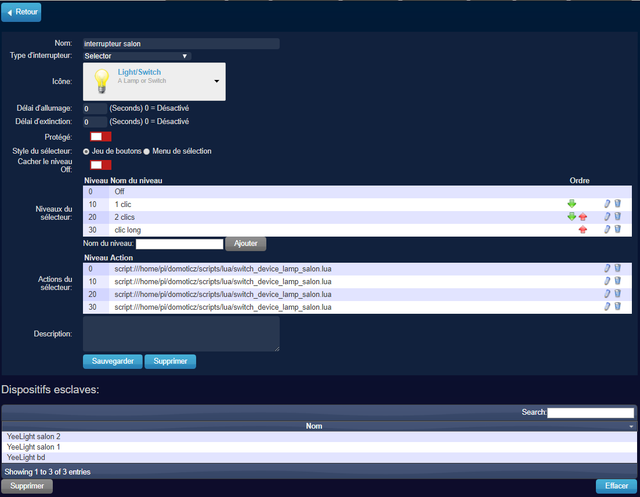Open the Type d'interrupteur dropdown

pyautogui.click(x=137, y=56)
